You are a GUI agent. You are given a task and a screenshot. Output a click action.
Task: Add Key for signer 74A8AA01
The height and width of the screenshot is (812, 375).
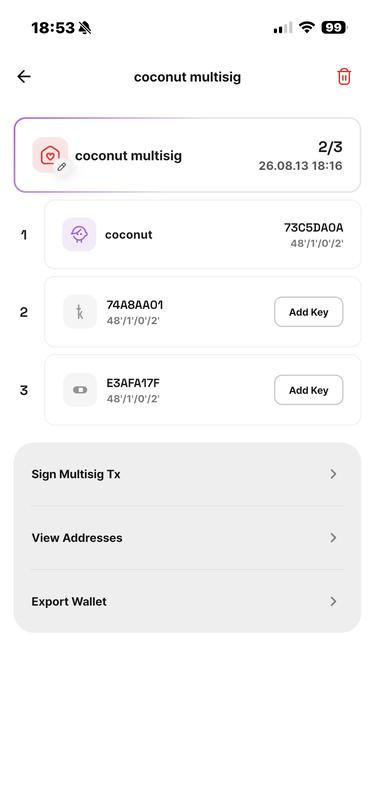[x=309, y=312]
